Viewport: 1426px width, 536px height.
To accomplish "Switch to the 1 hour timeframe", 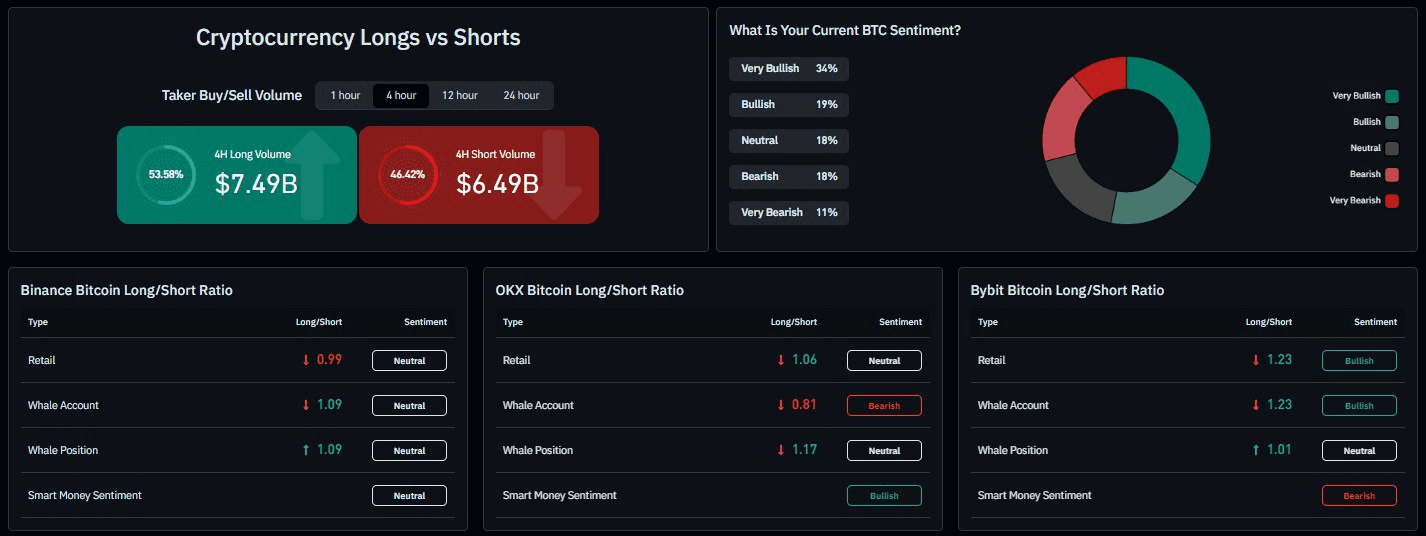I will 345,96.
